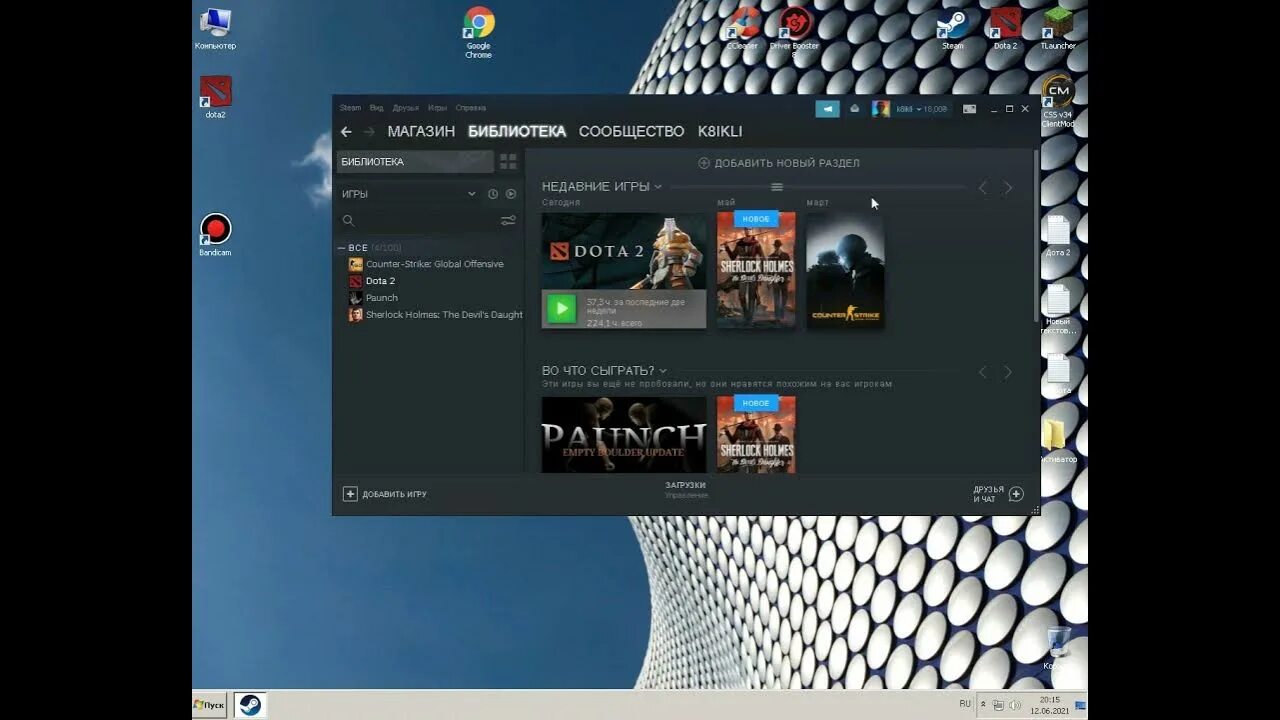Click the recent activity clock icon
Image resolution: width=1280 pixels, height=720 pixels.
tap(493, 194)
